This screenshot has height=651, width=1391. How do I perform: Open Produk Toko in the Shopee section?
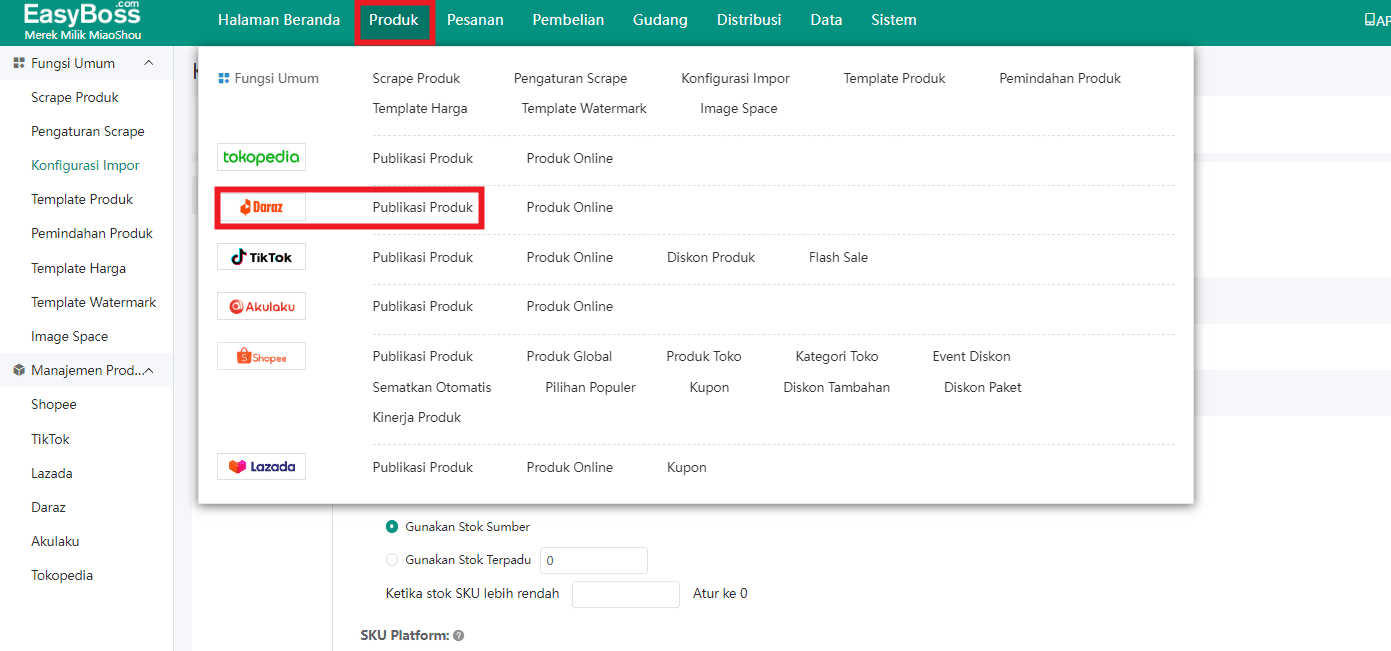tap(704, 356)
